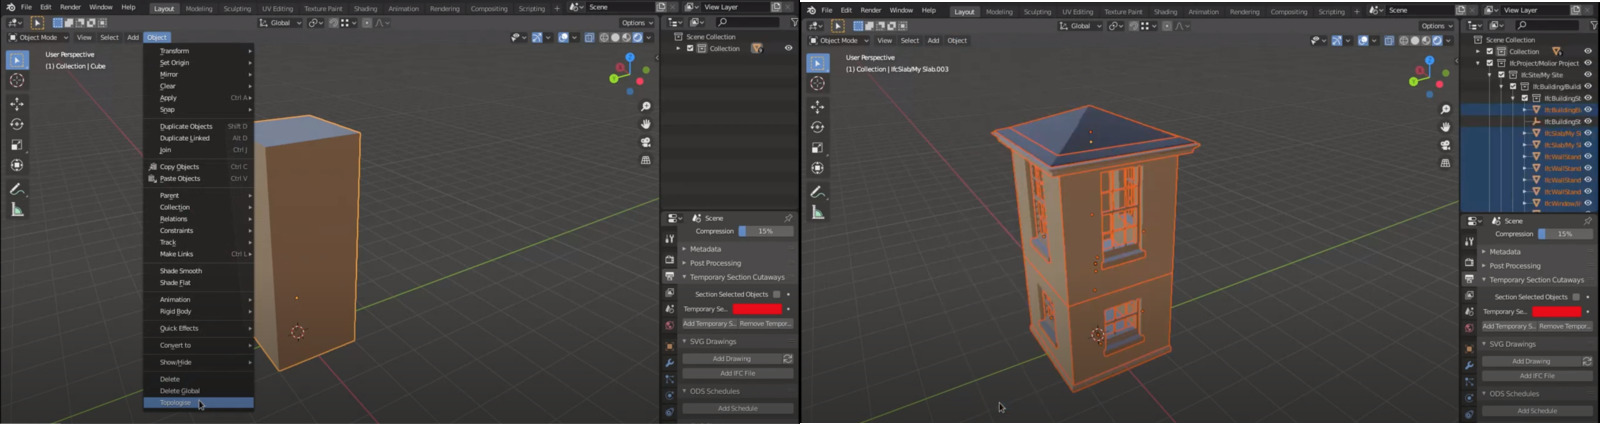Open Transform submenu in Object menu
Image resolution: width=1600 pixels, height=424 pixels.
tap(199, 51)
